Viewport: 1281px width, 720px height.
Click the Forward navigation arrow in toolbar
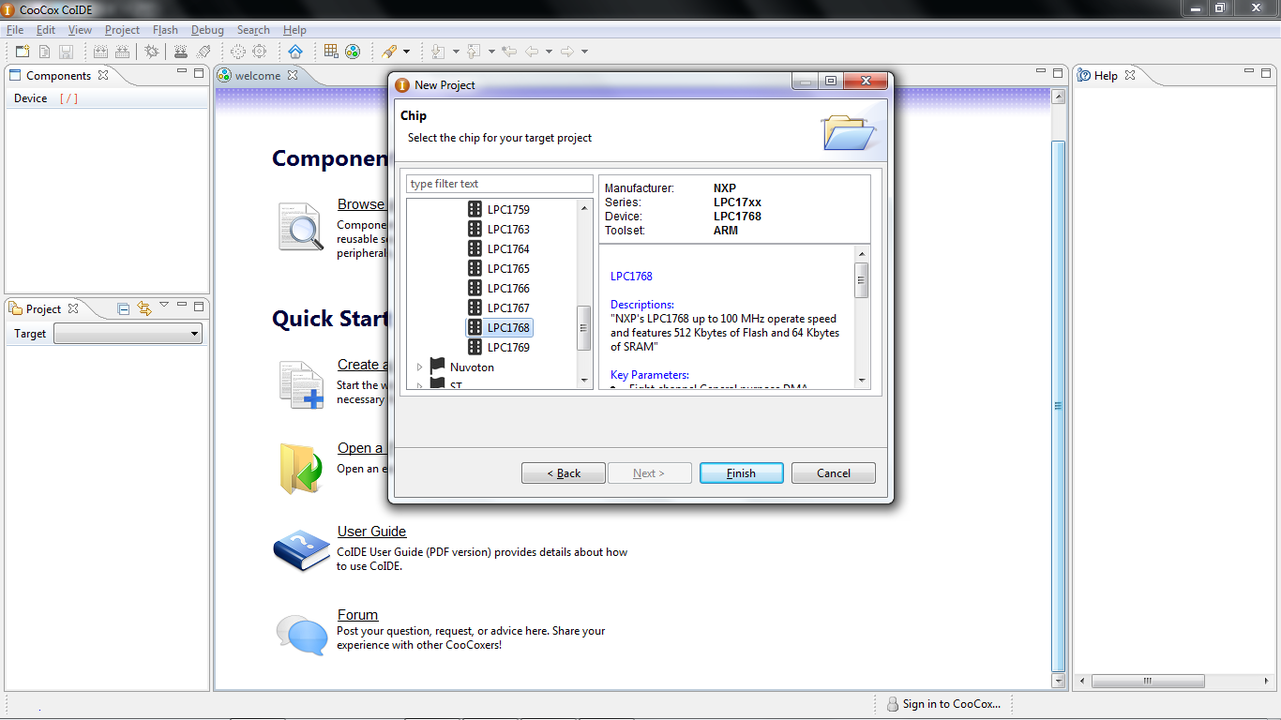coord(567,51)
